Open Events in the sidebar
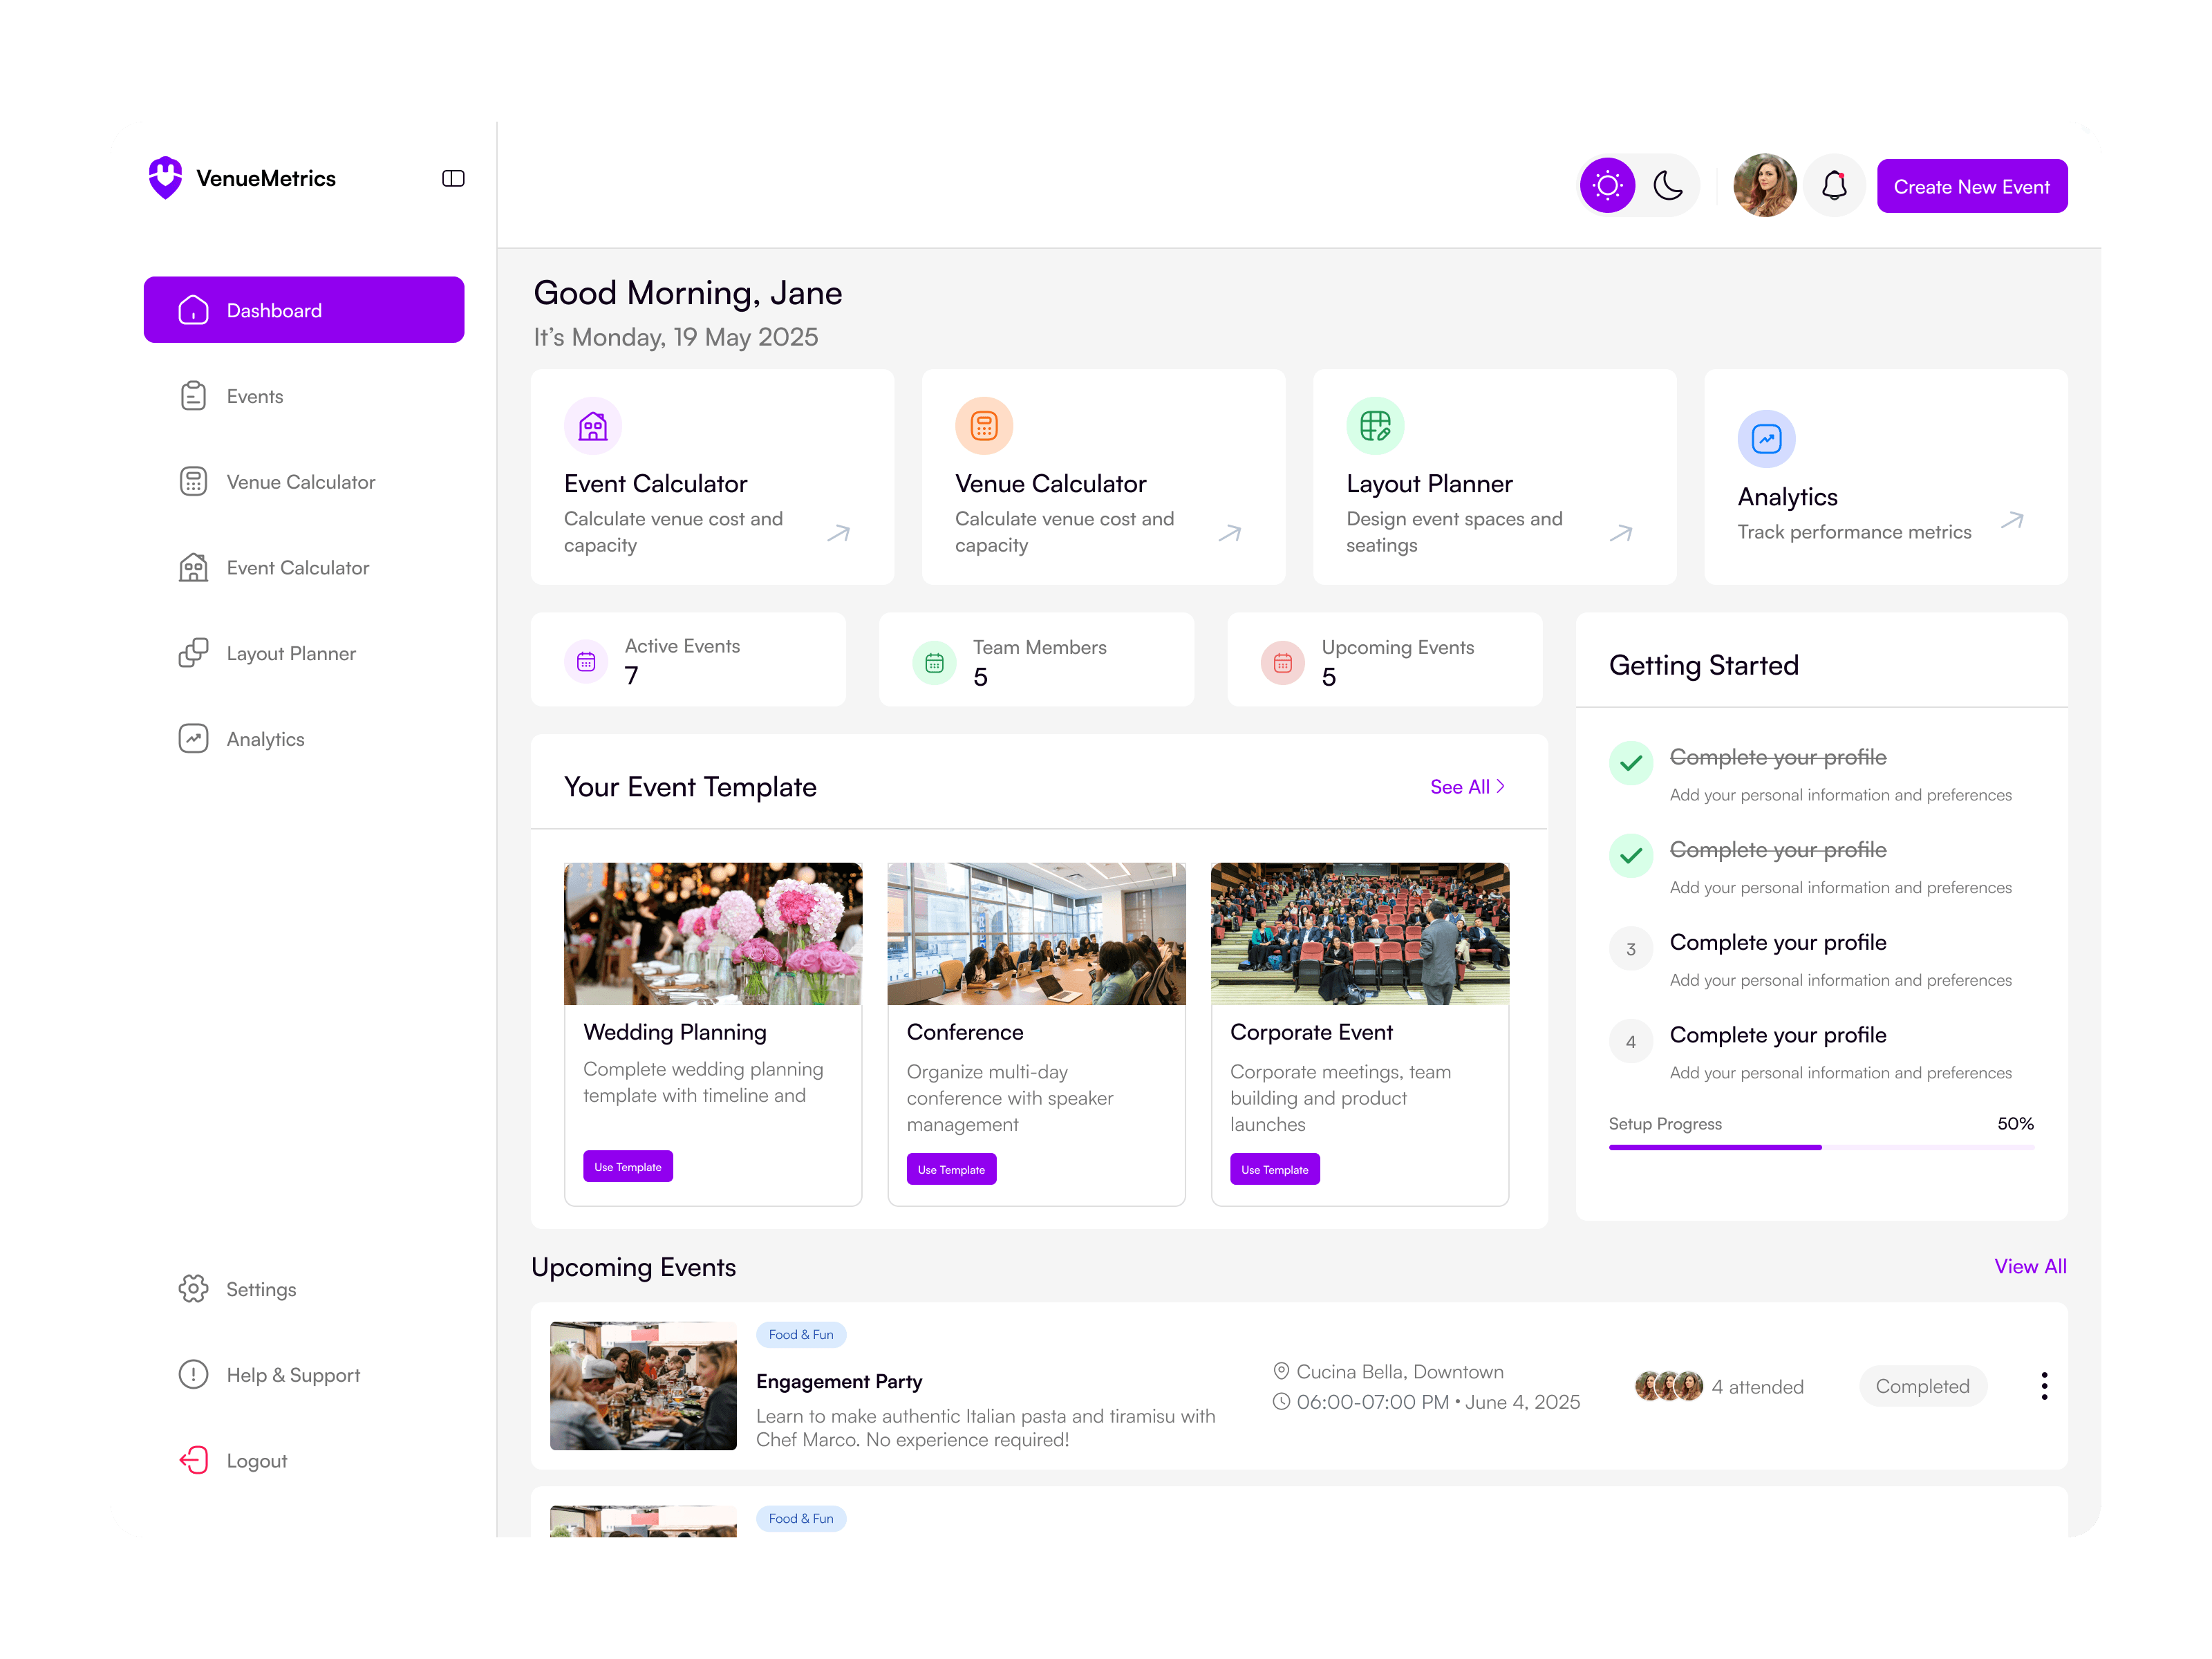2212x1659 pixels. [304, 396]
